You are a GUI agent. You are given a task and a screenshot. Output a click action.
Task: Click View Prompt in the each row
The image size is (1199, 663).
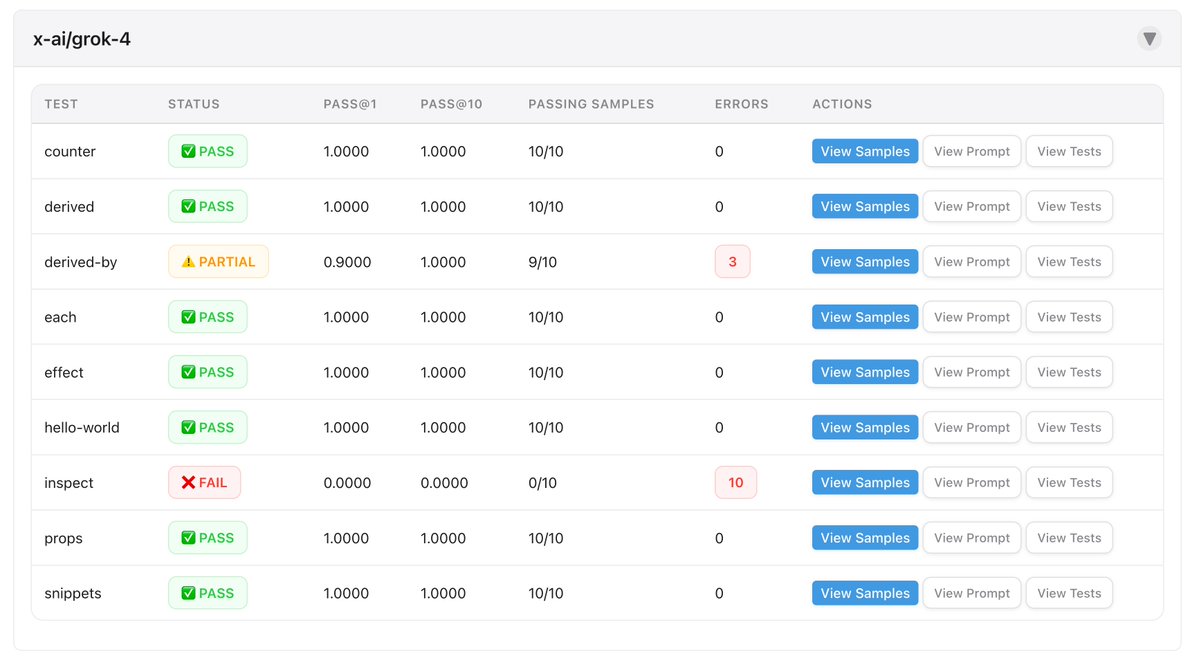click(972, 317)
